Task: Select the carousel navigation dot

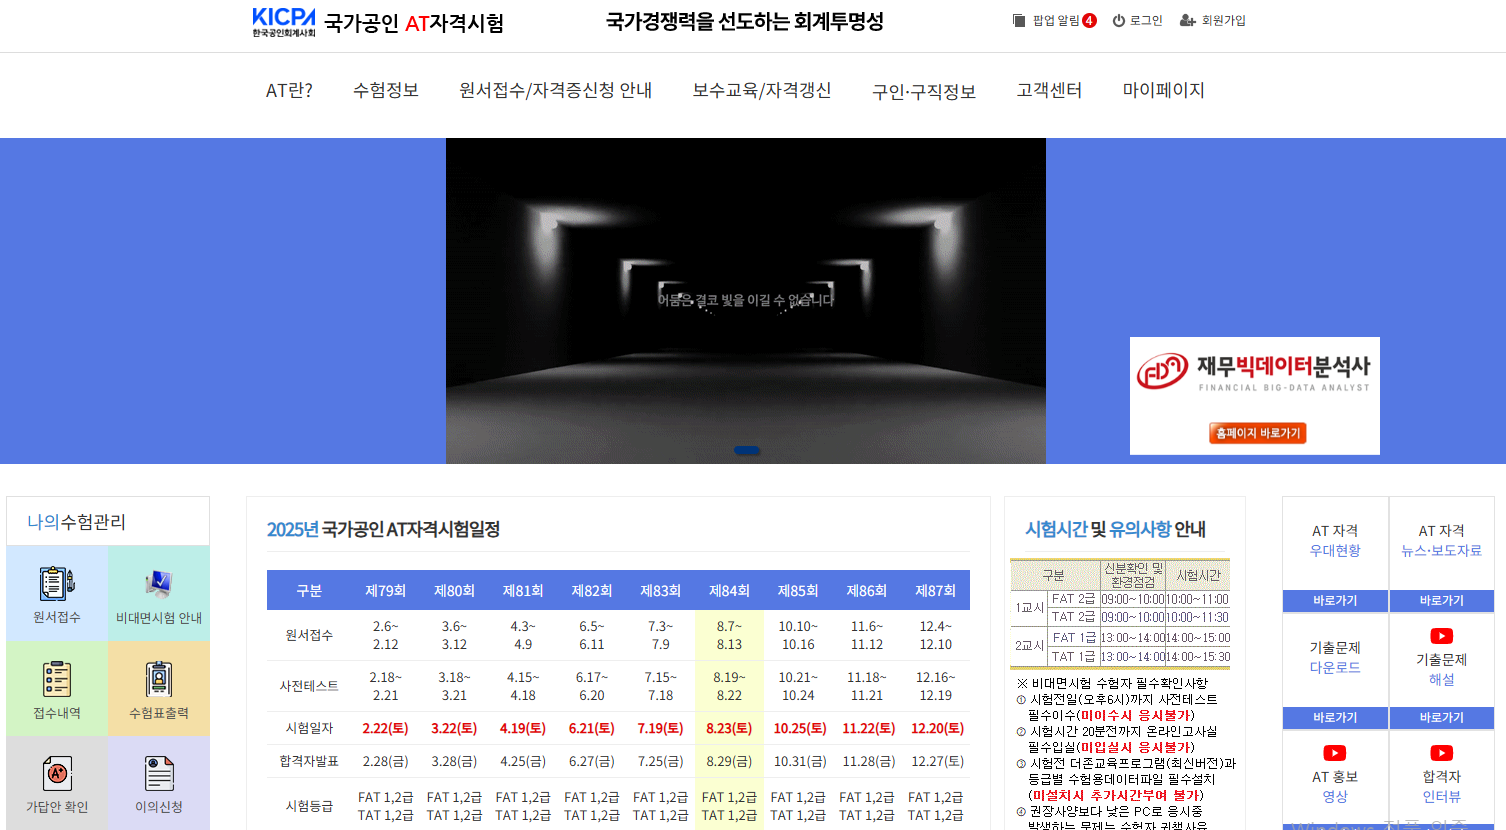Action: 747,450
